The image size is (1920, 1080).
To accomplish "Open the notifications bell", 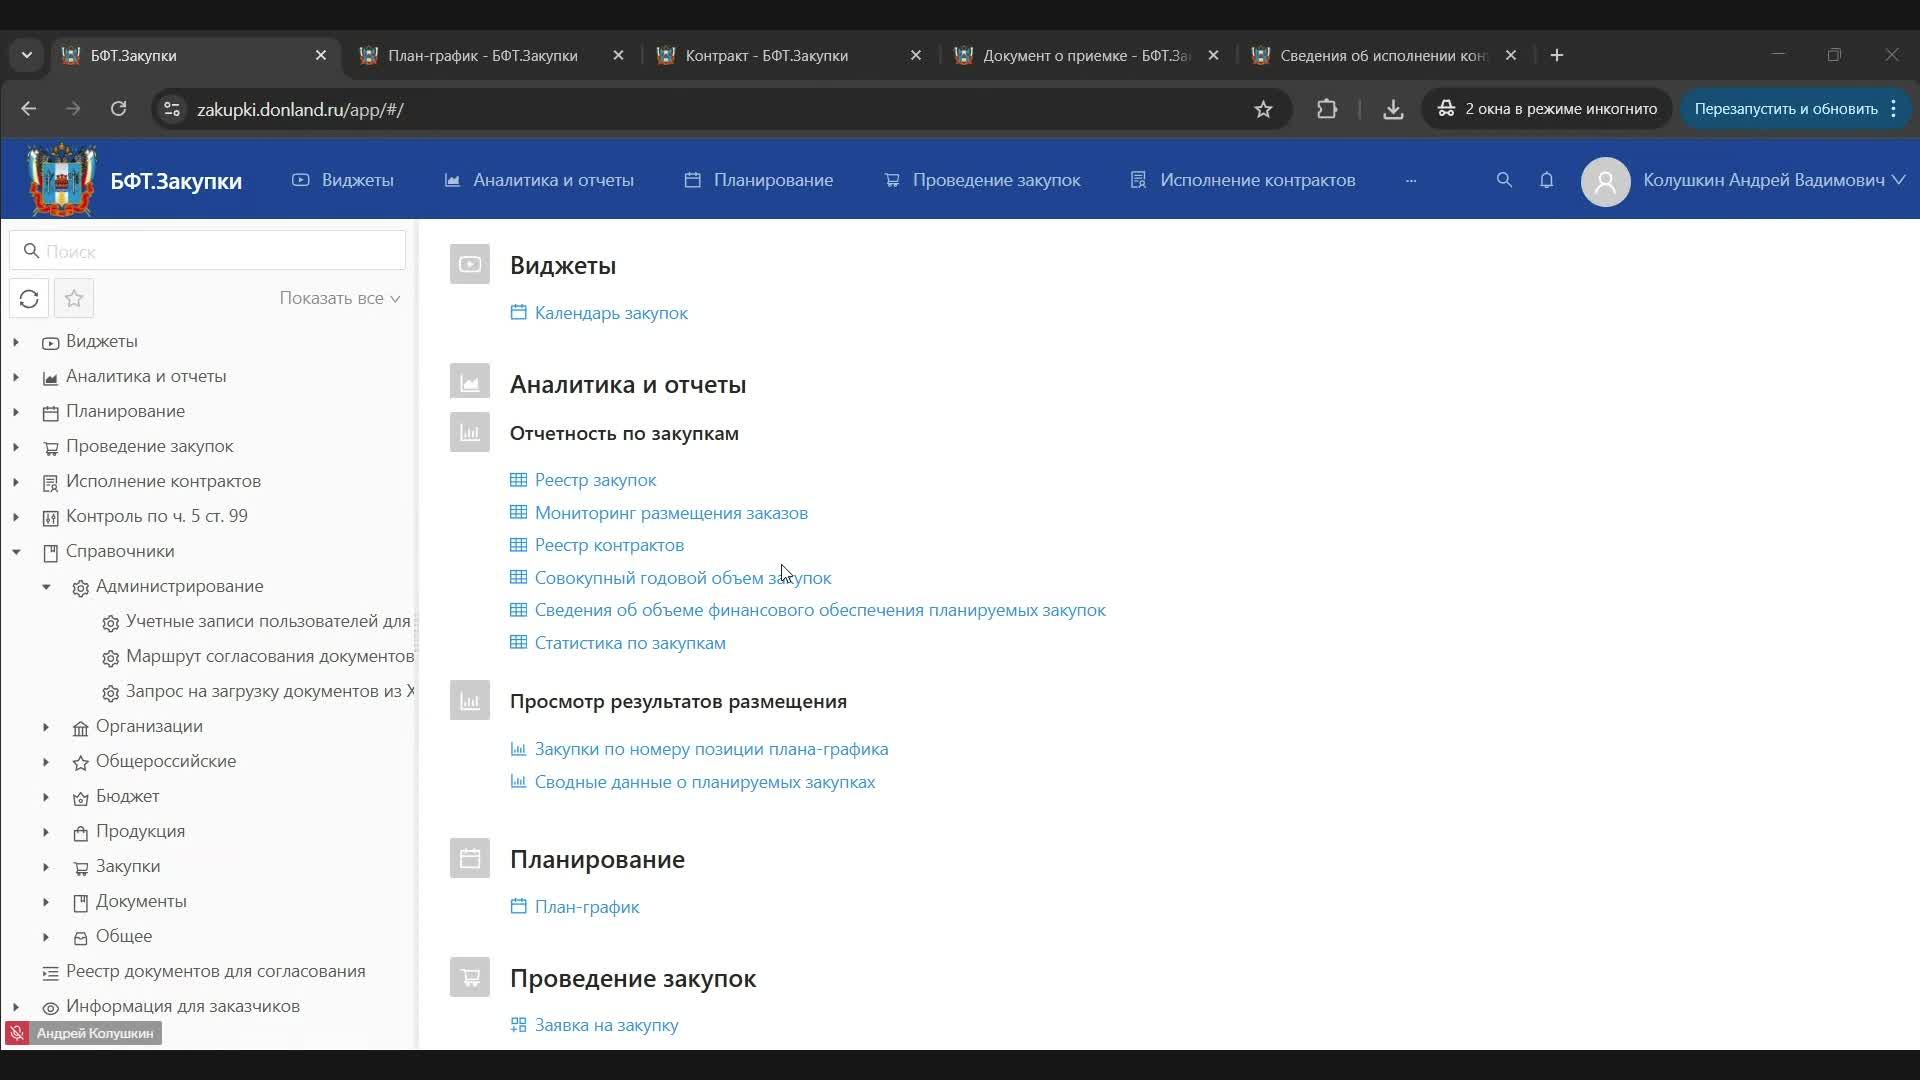I will point(1546,180).
